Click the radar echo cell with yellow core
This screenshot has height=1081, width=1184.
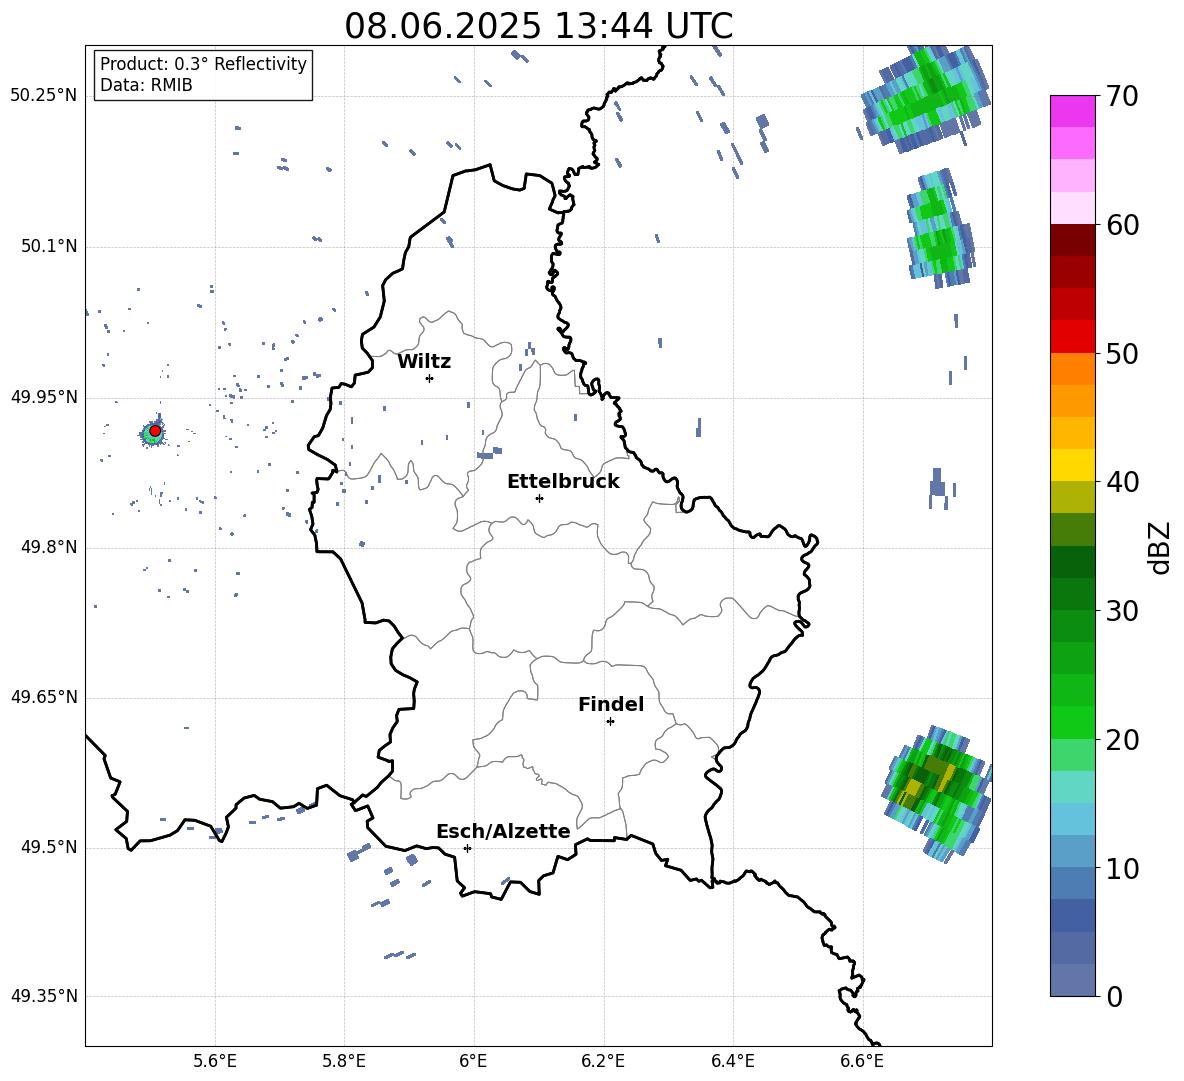937,793
